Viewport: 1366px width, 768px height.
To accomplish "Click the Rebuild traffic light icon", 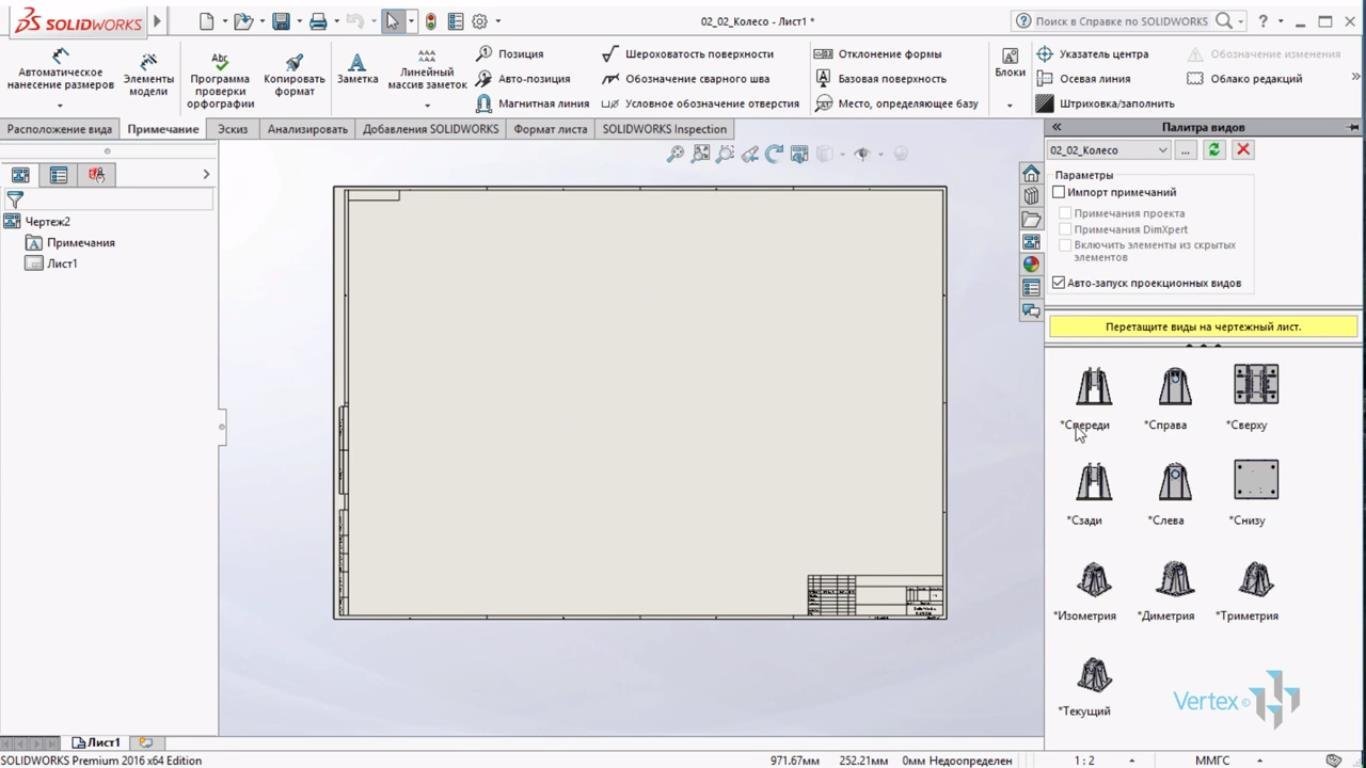I will point(431,21).
